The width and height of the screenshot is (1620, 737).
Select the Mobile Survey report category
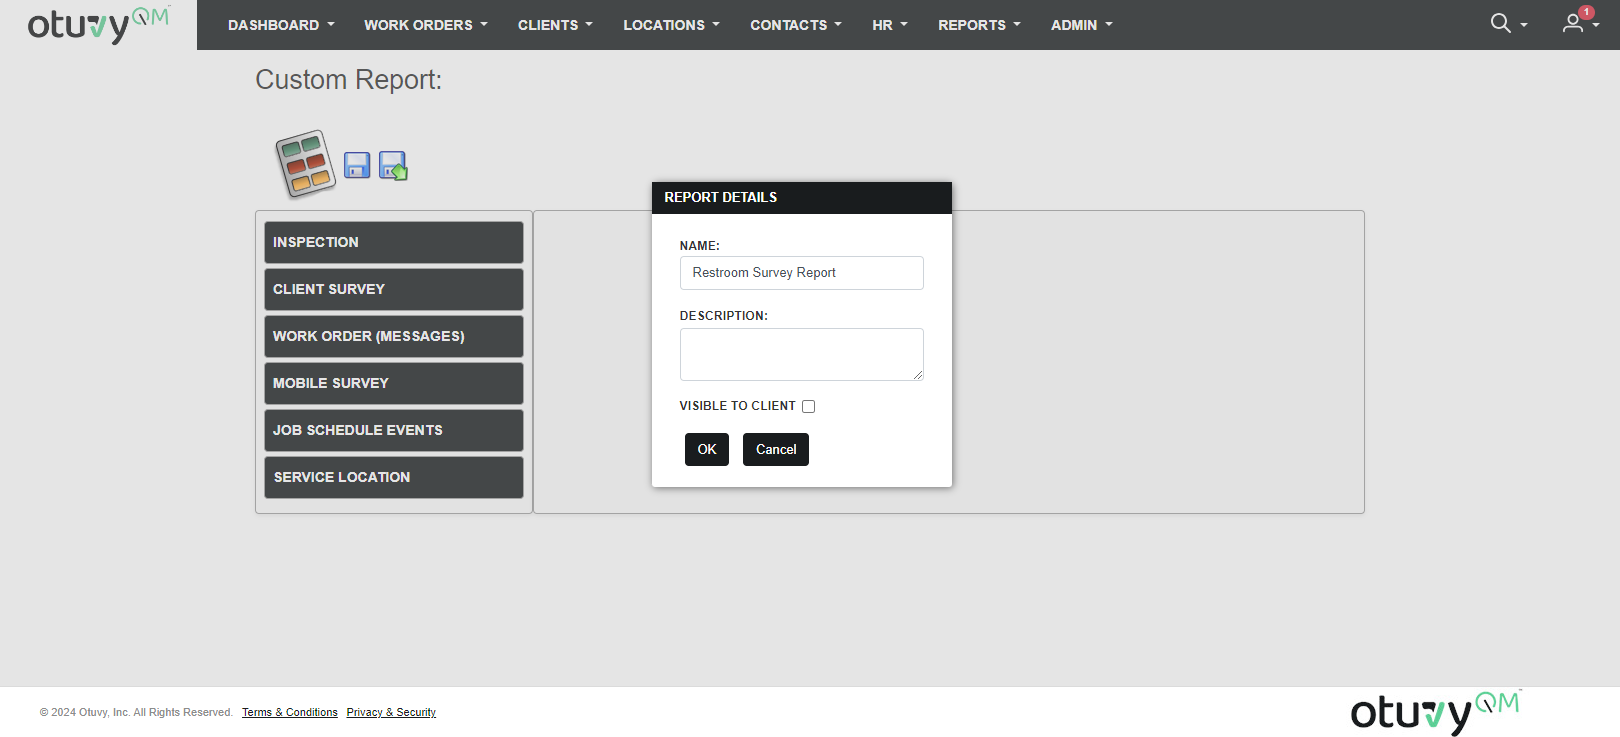coord(394,383)
